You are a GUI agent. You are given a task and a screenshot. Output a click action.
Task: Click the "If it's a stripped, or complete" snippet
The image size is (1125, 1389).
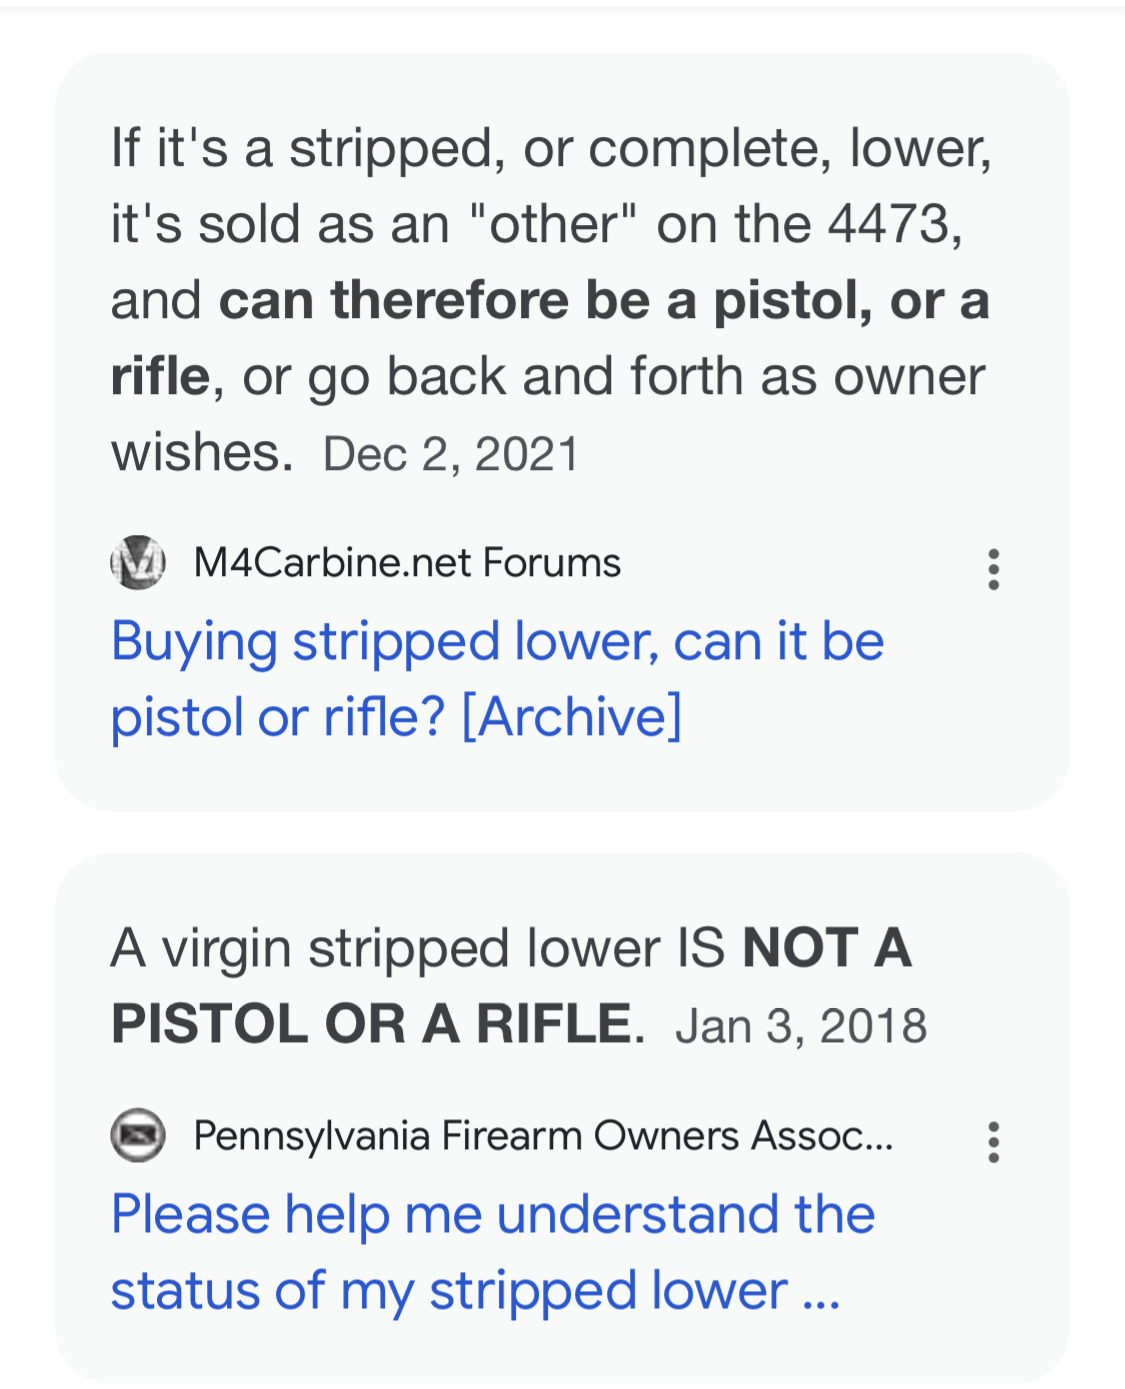(x=550, y=149)
